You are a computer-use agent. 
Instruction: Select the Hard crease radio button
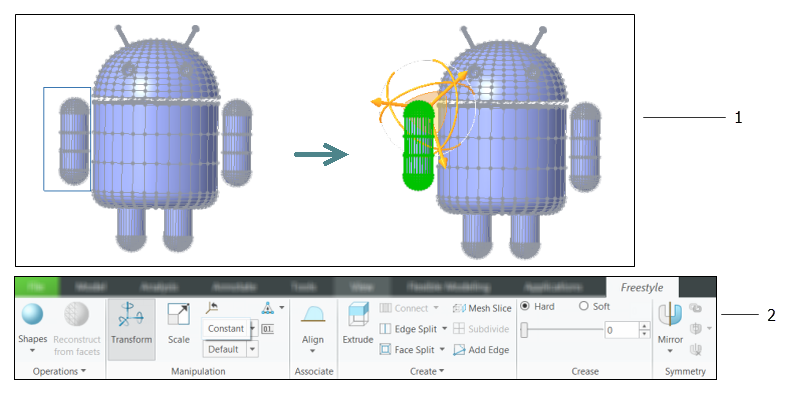click(525, 306)
